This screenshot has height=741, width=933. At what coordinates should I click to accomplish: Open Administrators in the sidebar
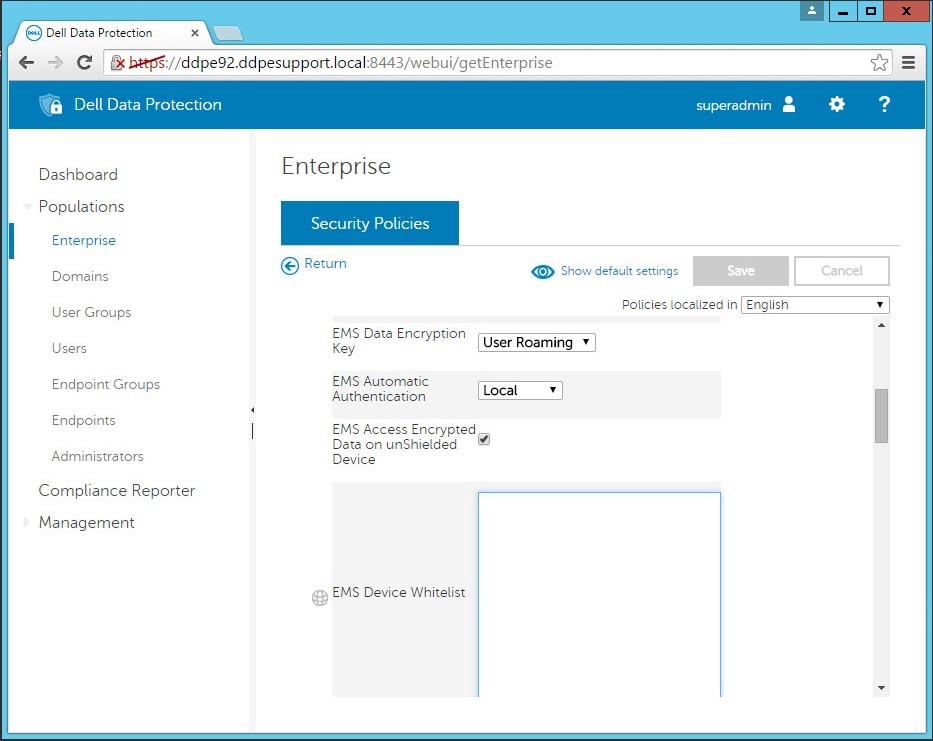pyautogui.click(x=97, y=457)
